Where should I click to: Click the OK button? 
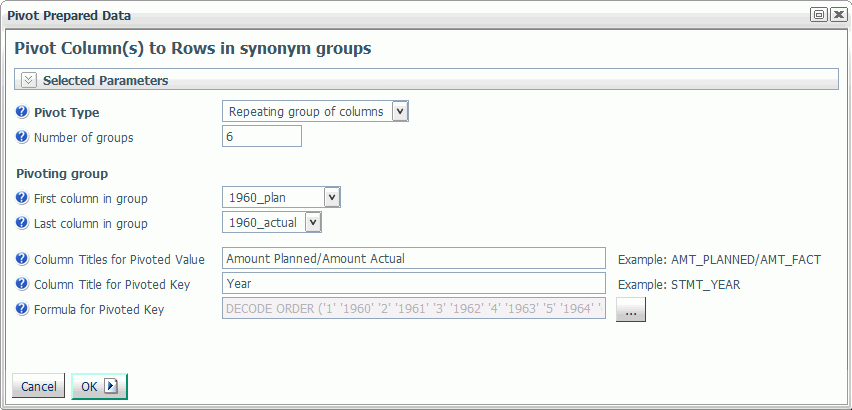coord(99,387)
